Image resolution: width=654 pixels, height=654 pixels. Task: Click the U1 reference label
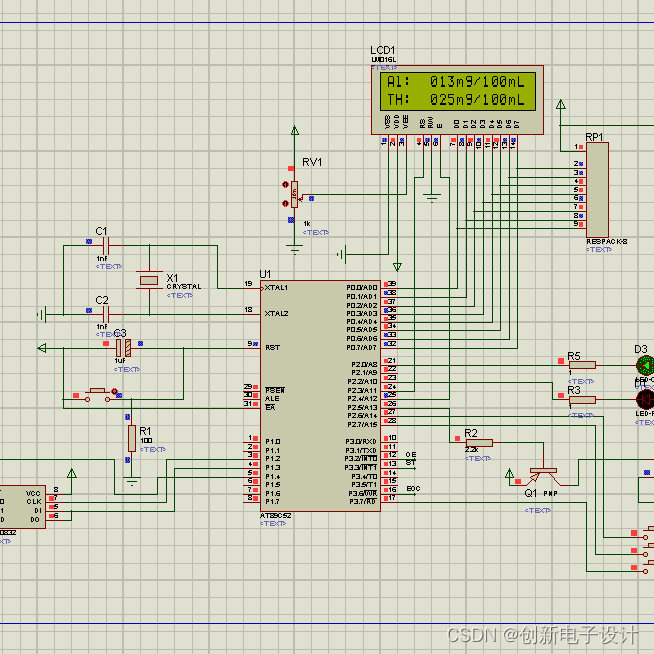(x=265, y=274)
